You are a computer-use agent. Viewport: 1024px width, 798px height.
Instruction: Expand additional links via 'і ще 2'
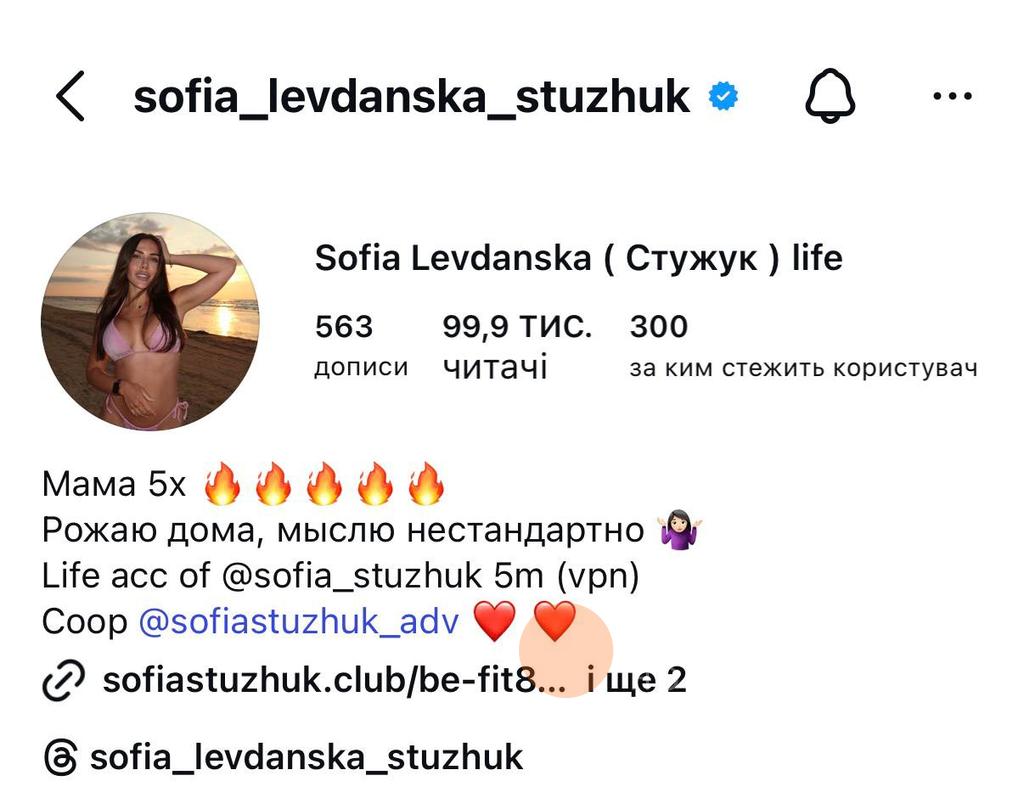click(636, 680)
